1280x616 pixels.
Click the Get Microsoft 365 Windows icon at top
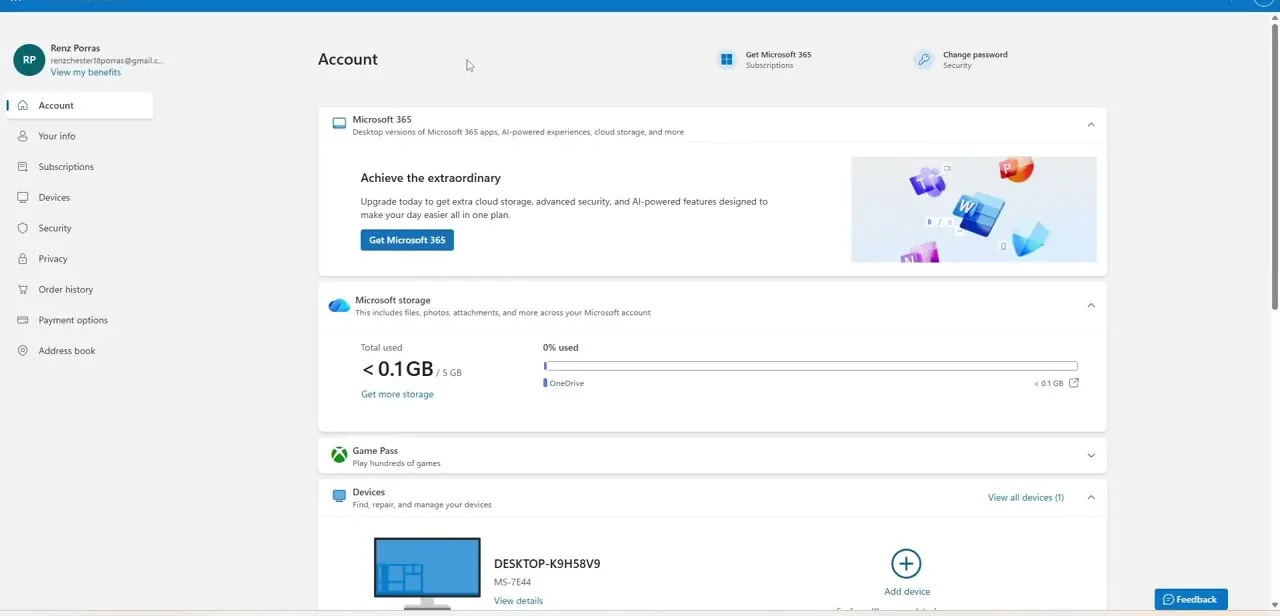(x=727, y=60)
